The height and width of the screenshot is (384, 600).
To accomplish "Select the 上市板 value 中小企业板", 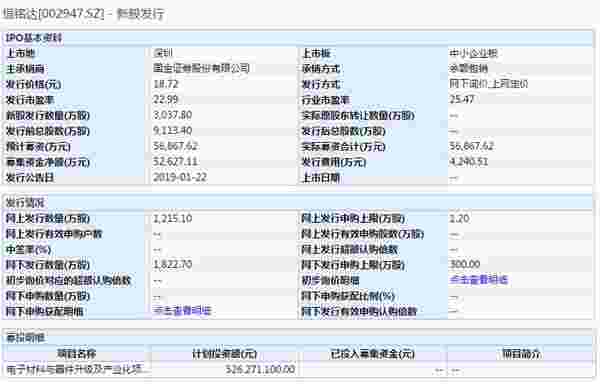I will click(473, 53).
